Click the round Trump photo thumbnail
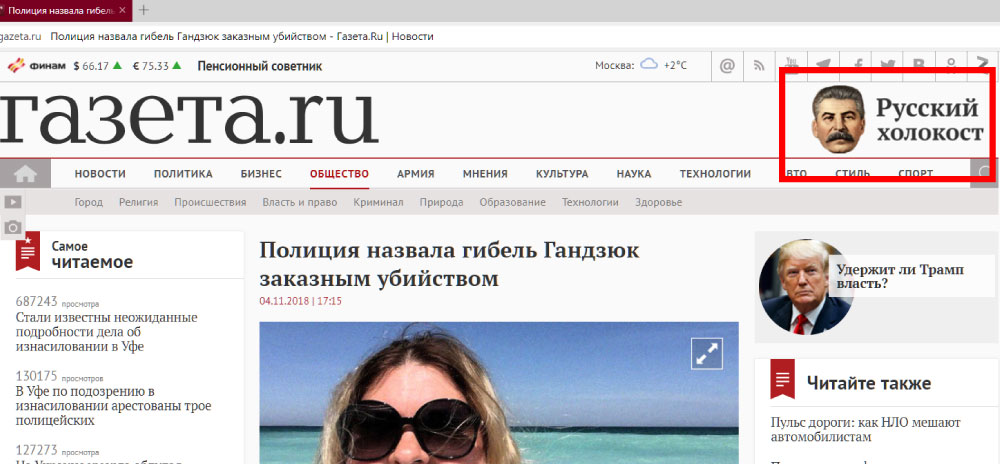 [x=806, y=287]
